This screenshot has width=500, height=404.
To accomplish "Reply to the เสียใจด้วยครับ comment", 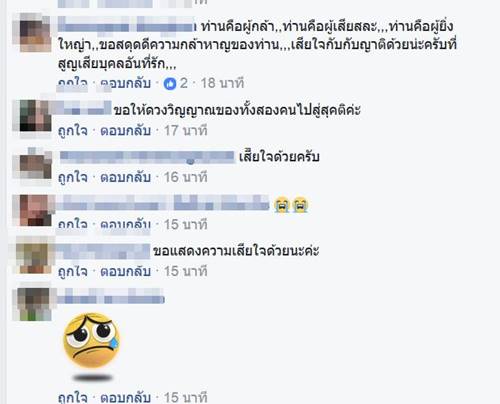I will pyautogui.click(x=126, y=177).
